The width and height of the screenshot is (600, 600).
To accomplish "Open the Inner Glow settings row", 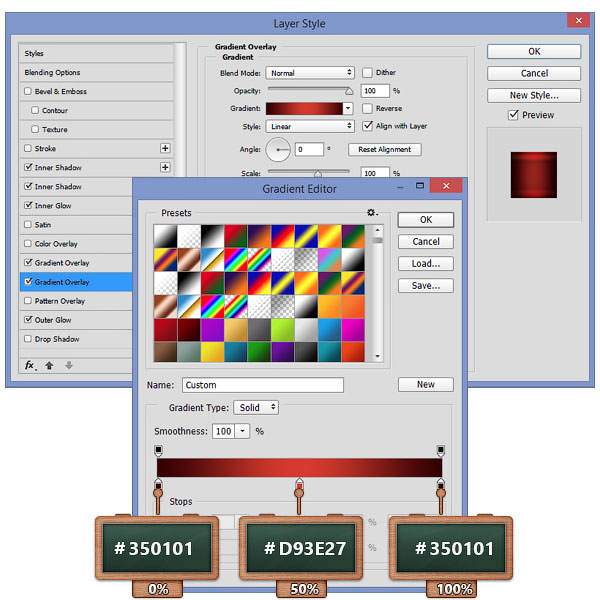I will tap(76, 205).
